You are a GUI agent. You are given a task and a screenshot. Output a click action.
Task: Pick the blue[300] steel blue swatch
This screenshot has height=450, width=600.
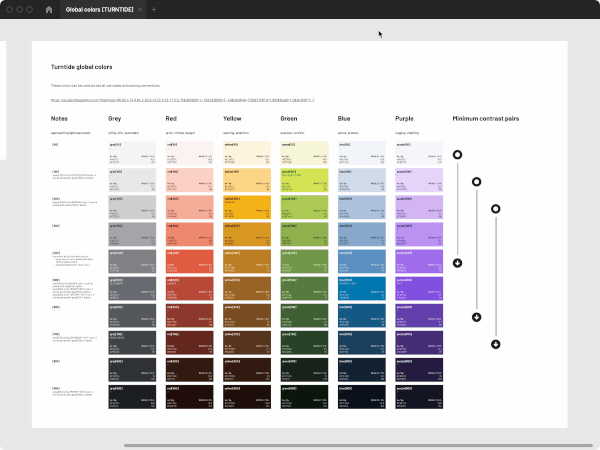(x=362, y=234)
